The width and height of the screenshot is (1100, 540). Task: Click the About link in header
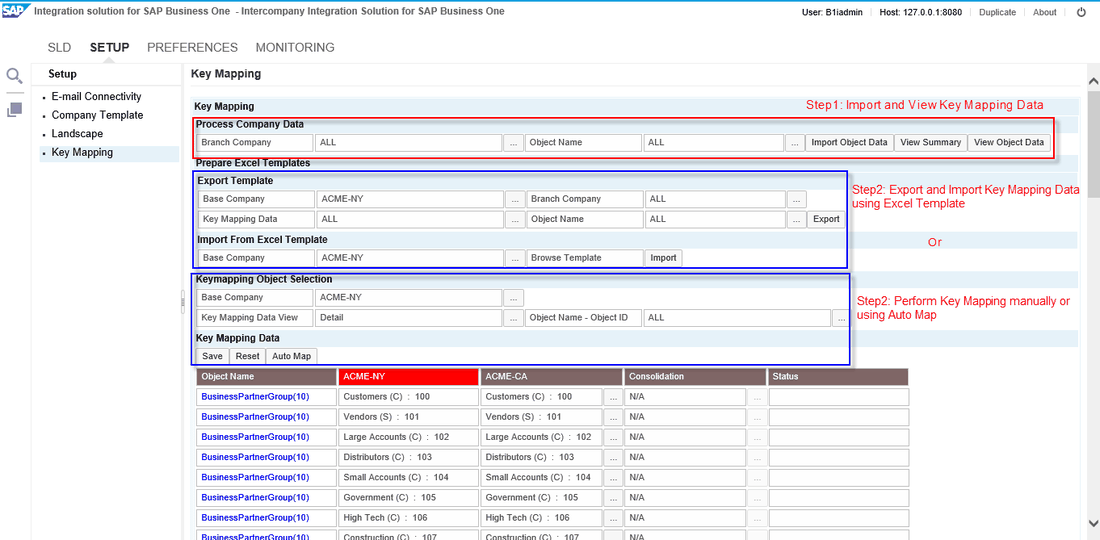click(x=1045, y=13)
